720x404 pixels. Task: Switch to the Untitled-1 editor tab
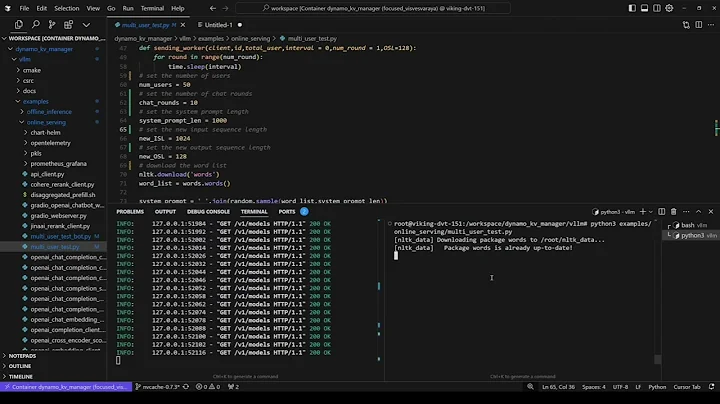click(218, 25)
